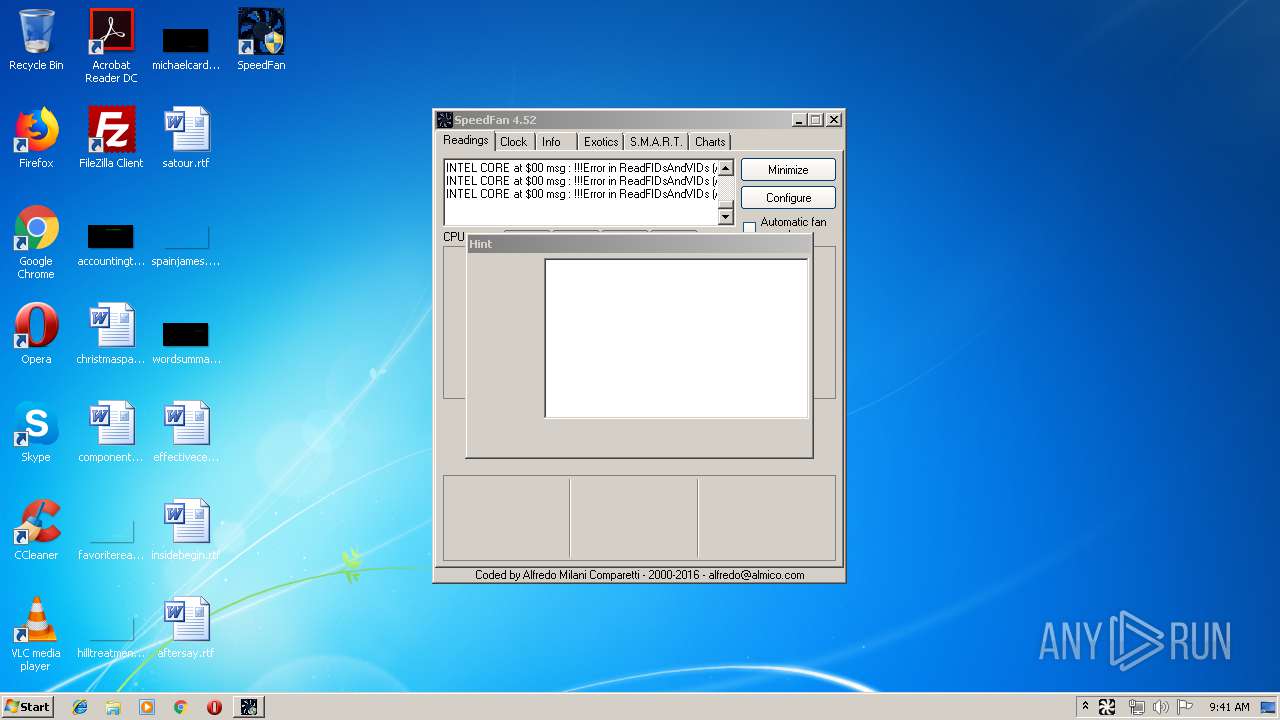Click the log scroll down arrow
This screenshot has height=720, width=1280.
[726, 217]
